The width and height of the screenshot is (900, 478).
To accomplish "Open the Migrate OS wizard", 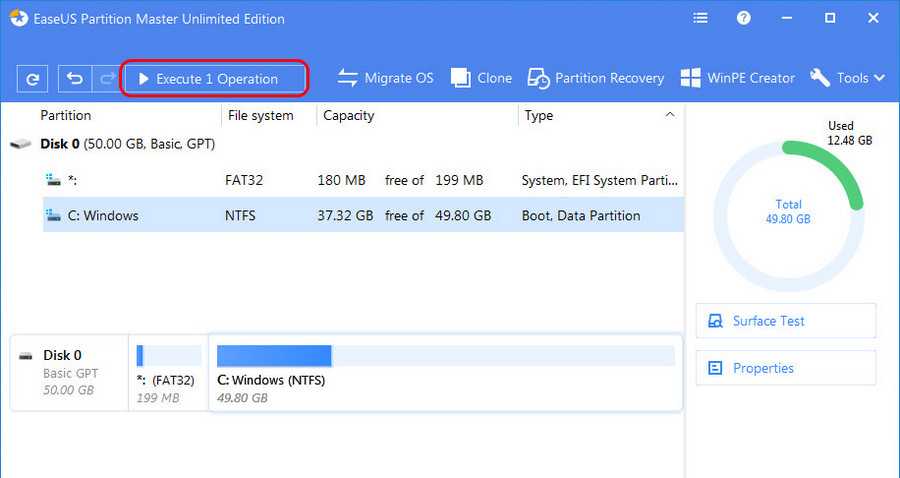I will (385, 78).
